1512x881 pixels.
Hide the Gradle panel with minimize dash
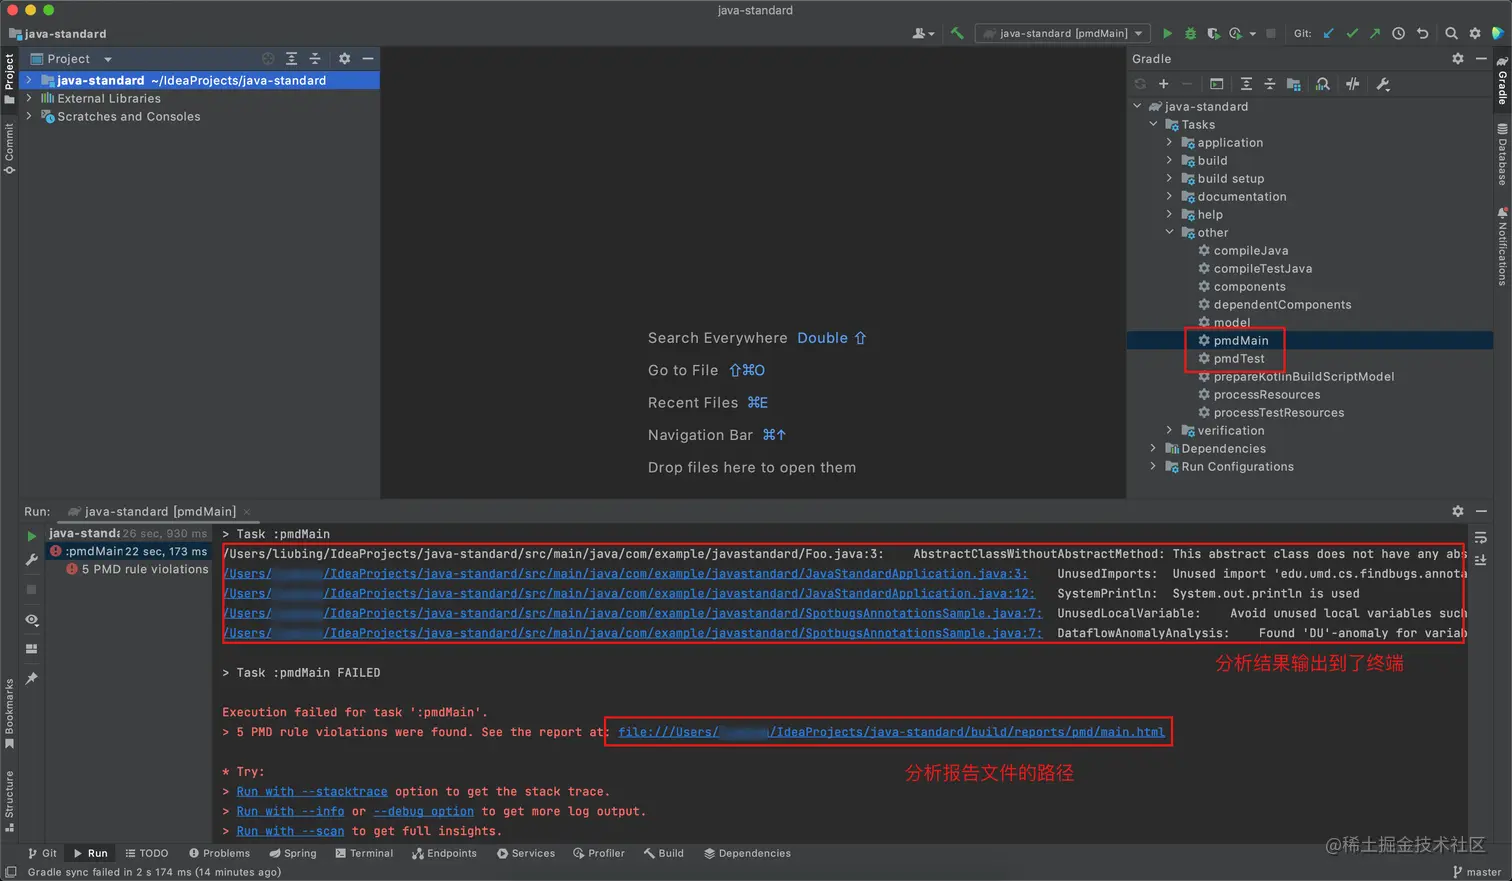pyautogui.click(x=1481, y=59)
